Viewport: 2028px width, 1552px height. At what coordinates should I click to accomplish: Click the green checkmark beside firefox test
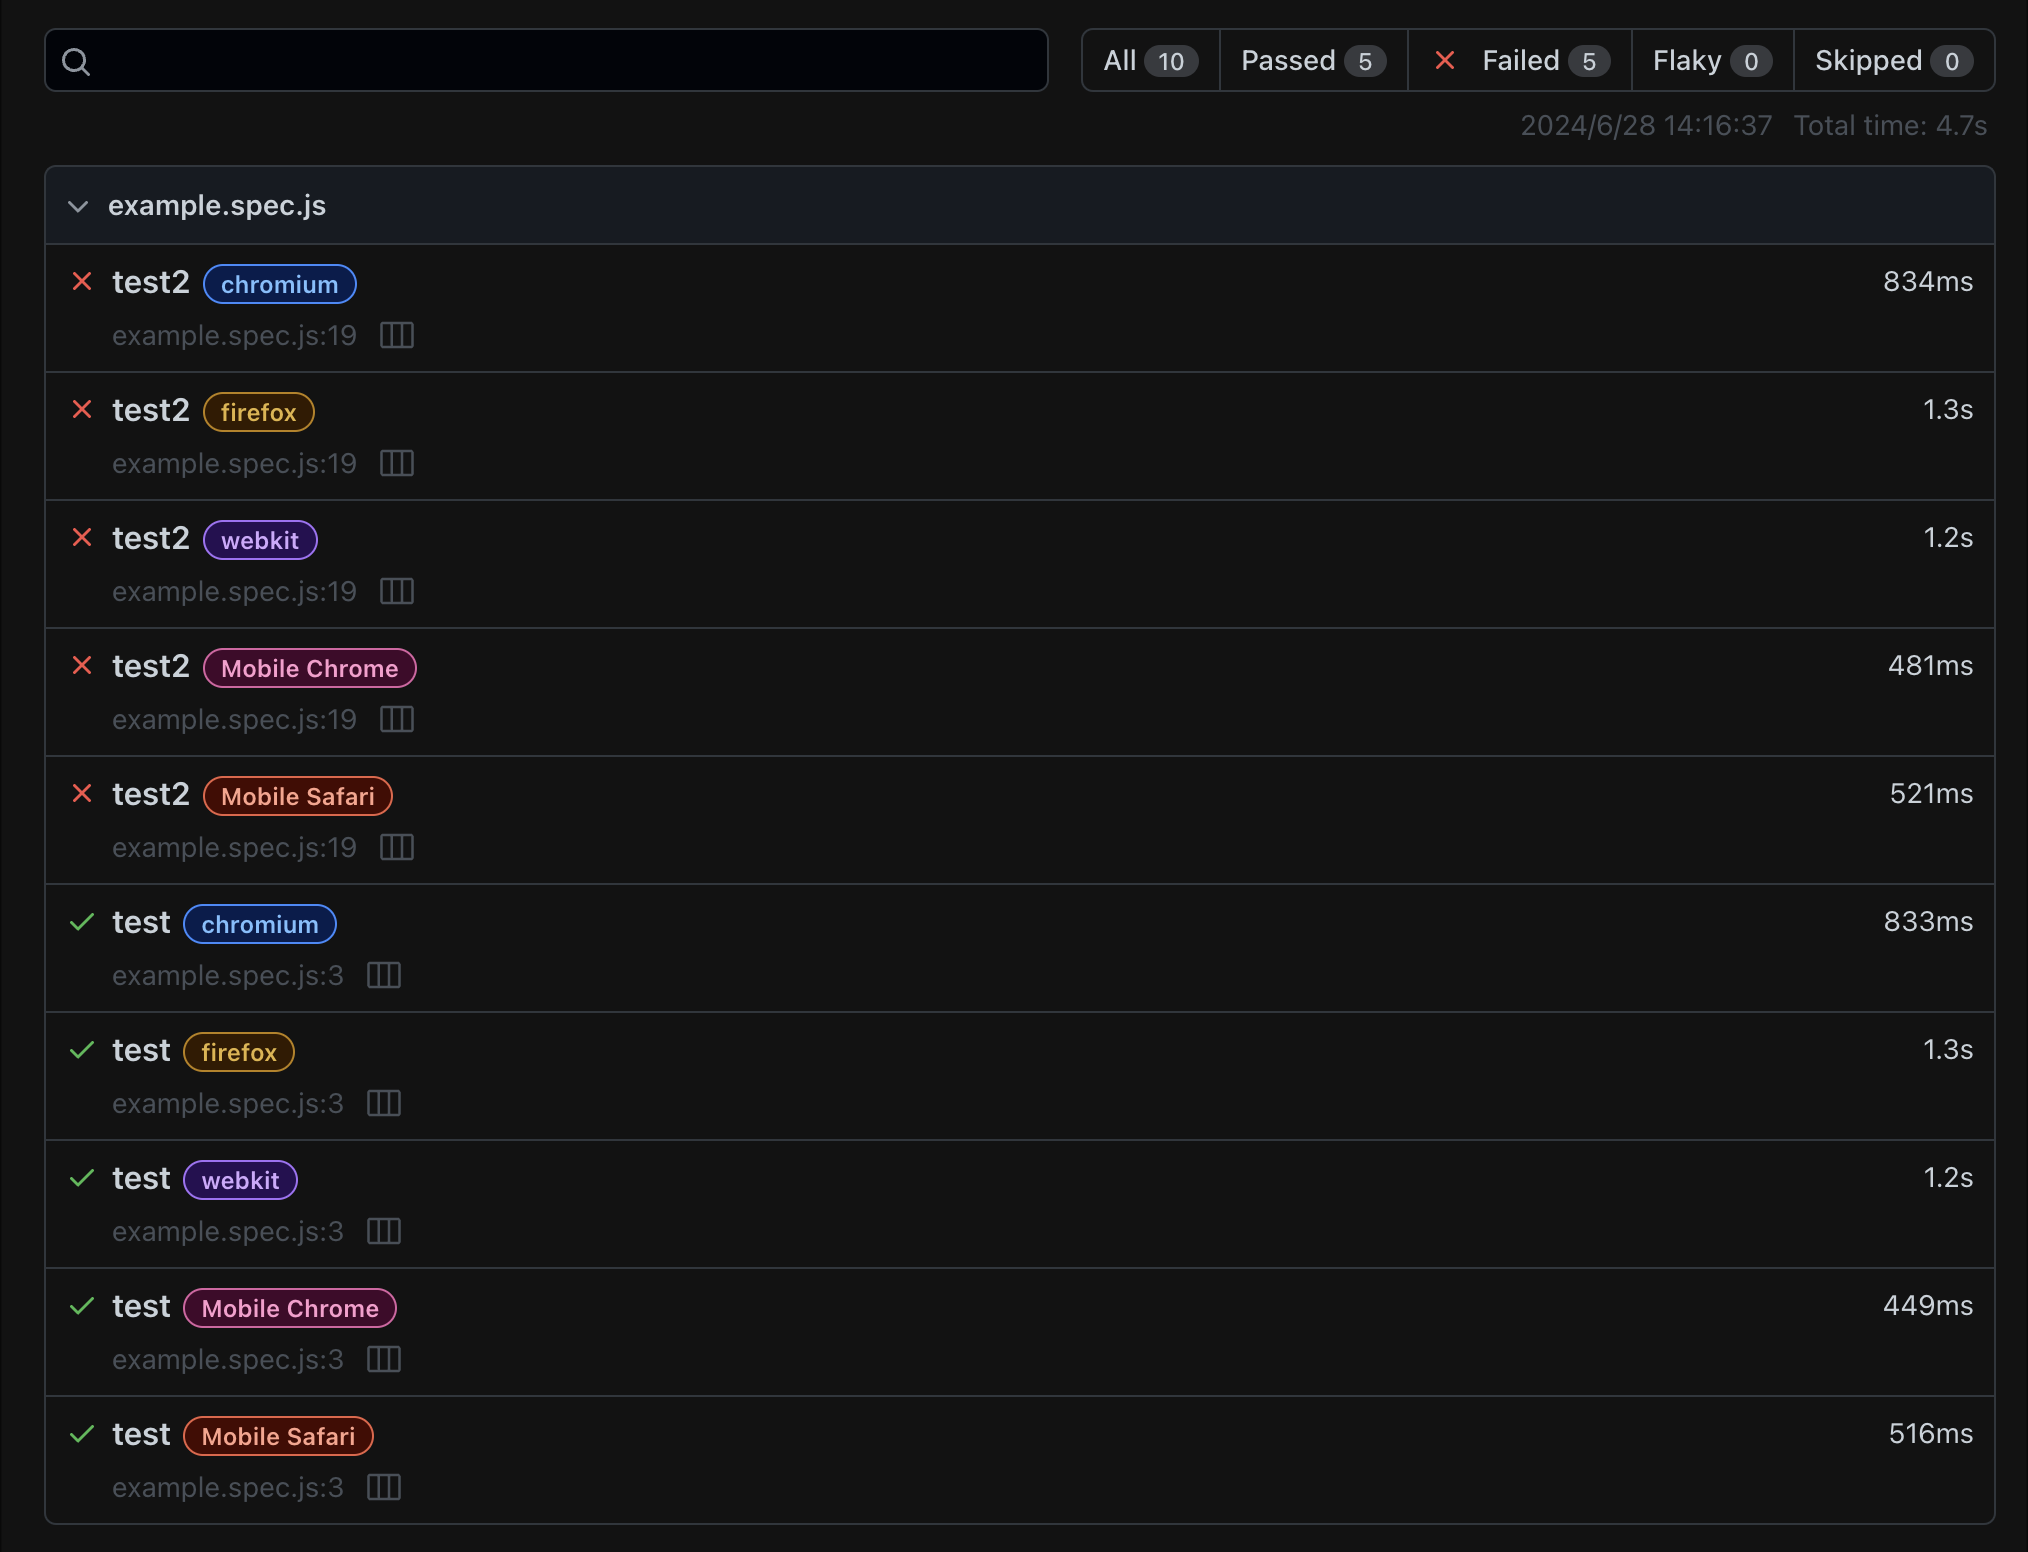pos(83,1050)
